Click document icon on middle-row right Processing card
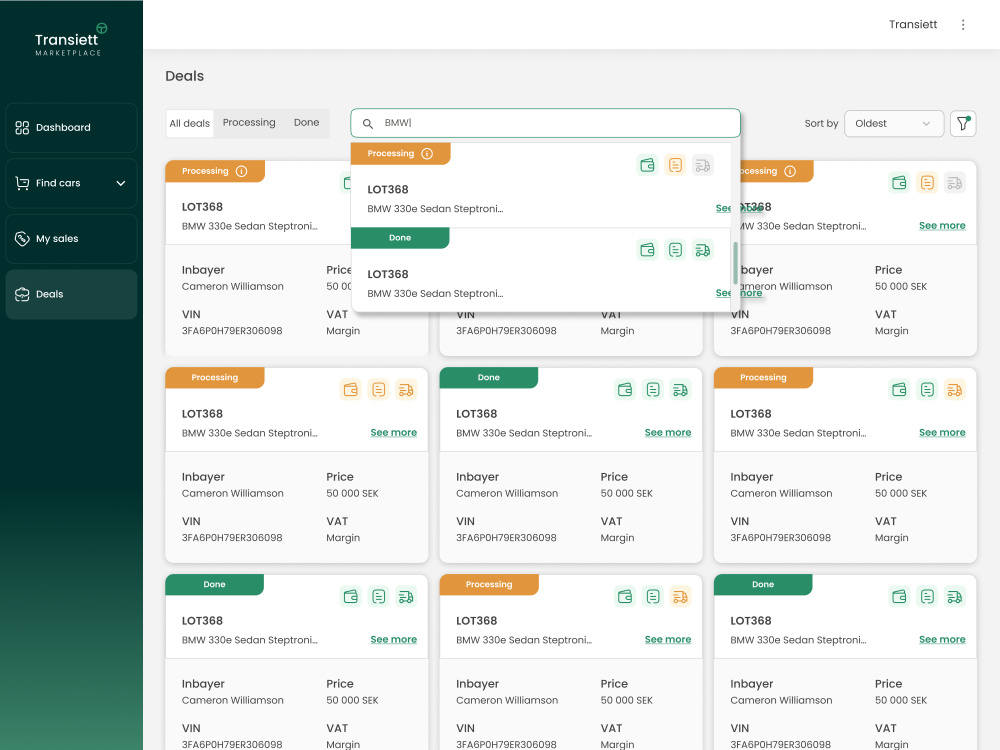Viewport: 1000px width, 750px height. tap(927, 390)
